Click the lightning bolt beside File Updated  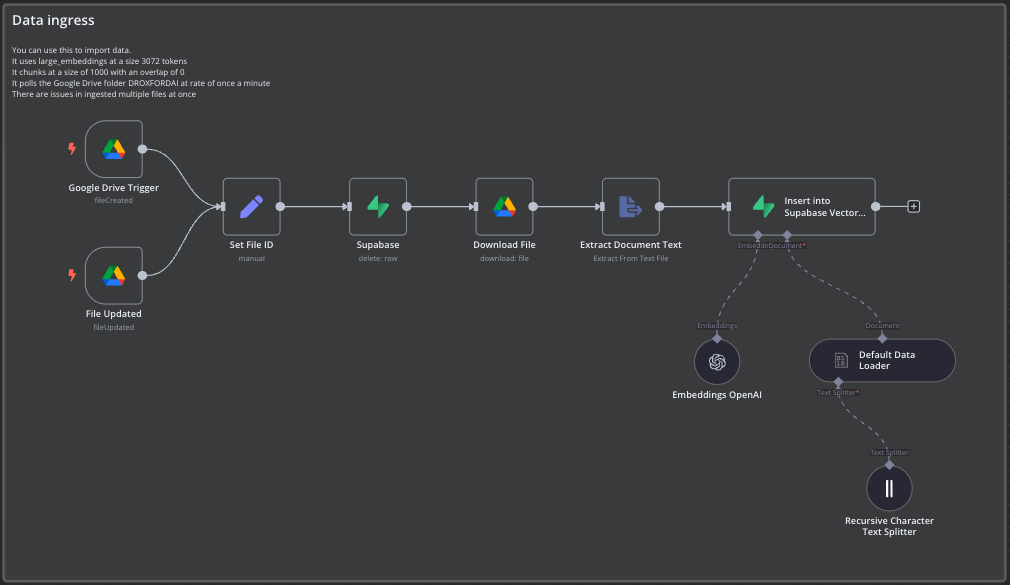[72, 275]
